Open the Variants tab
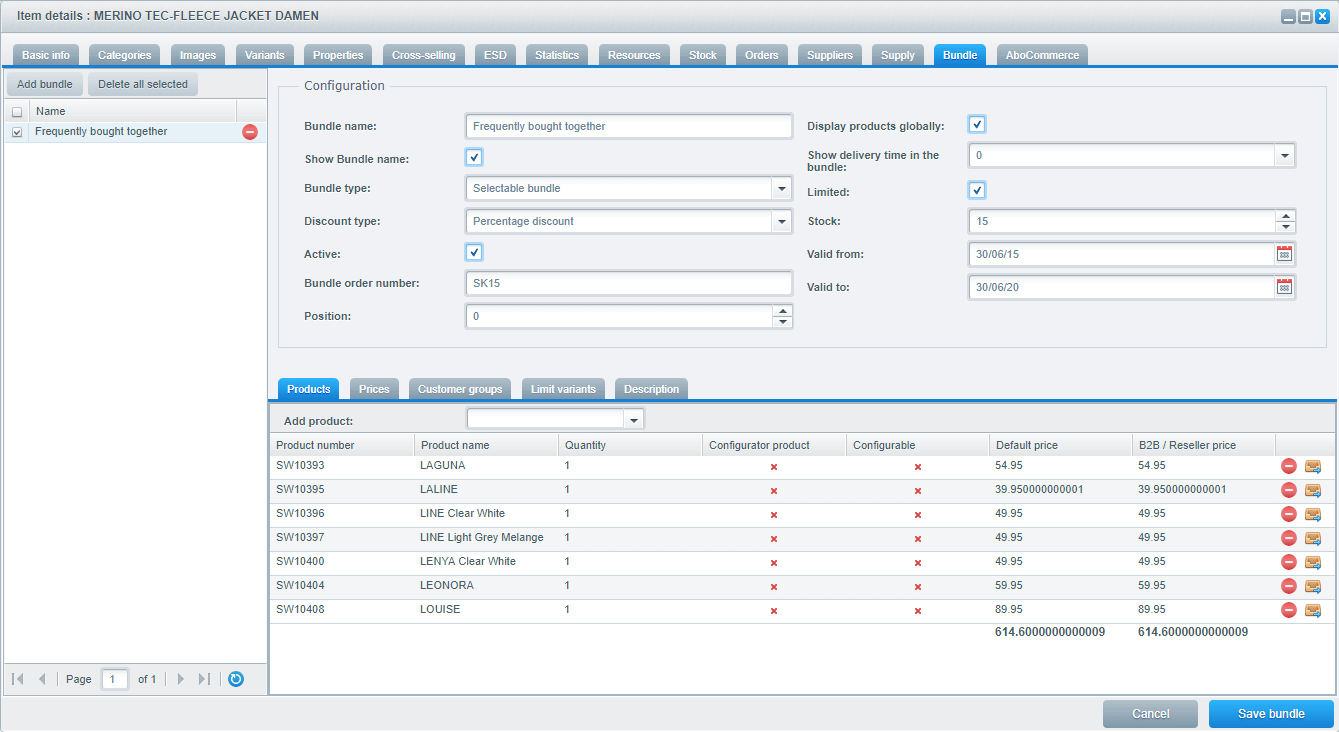This screenshot has width=1339, height=732. 265,55
